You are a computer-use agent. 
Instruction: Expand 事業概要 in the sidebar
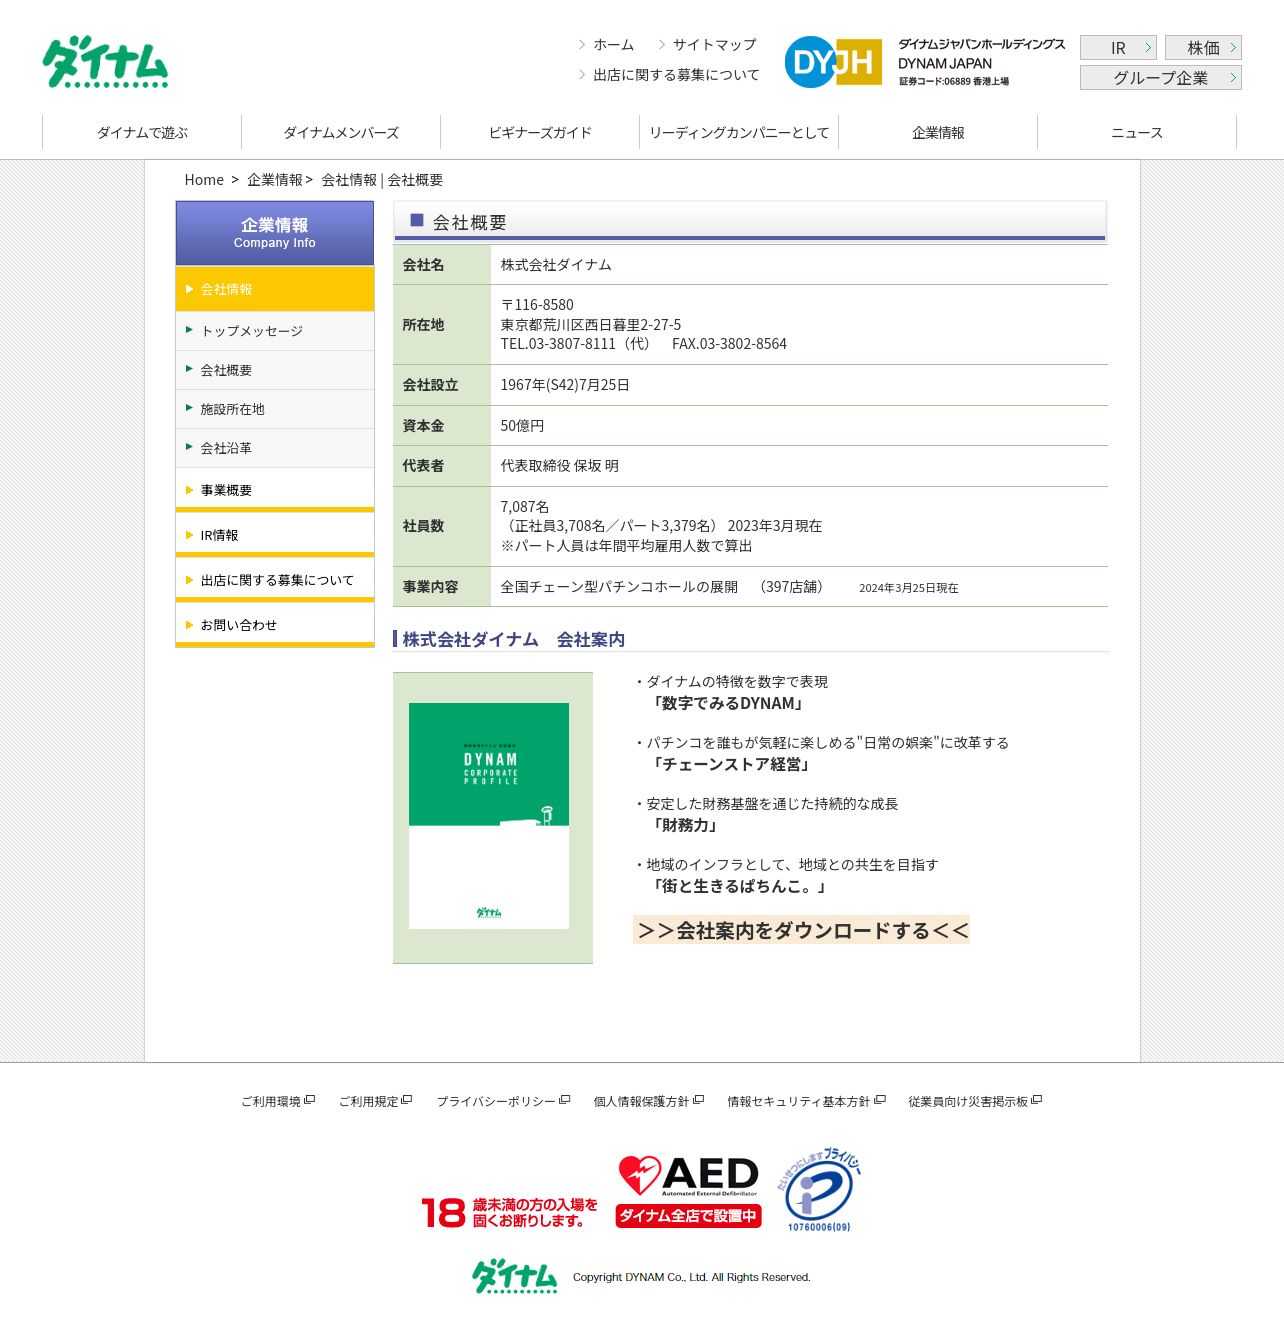[275, 490]
